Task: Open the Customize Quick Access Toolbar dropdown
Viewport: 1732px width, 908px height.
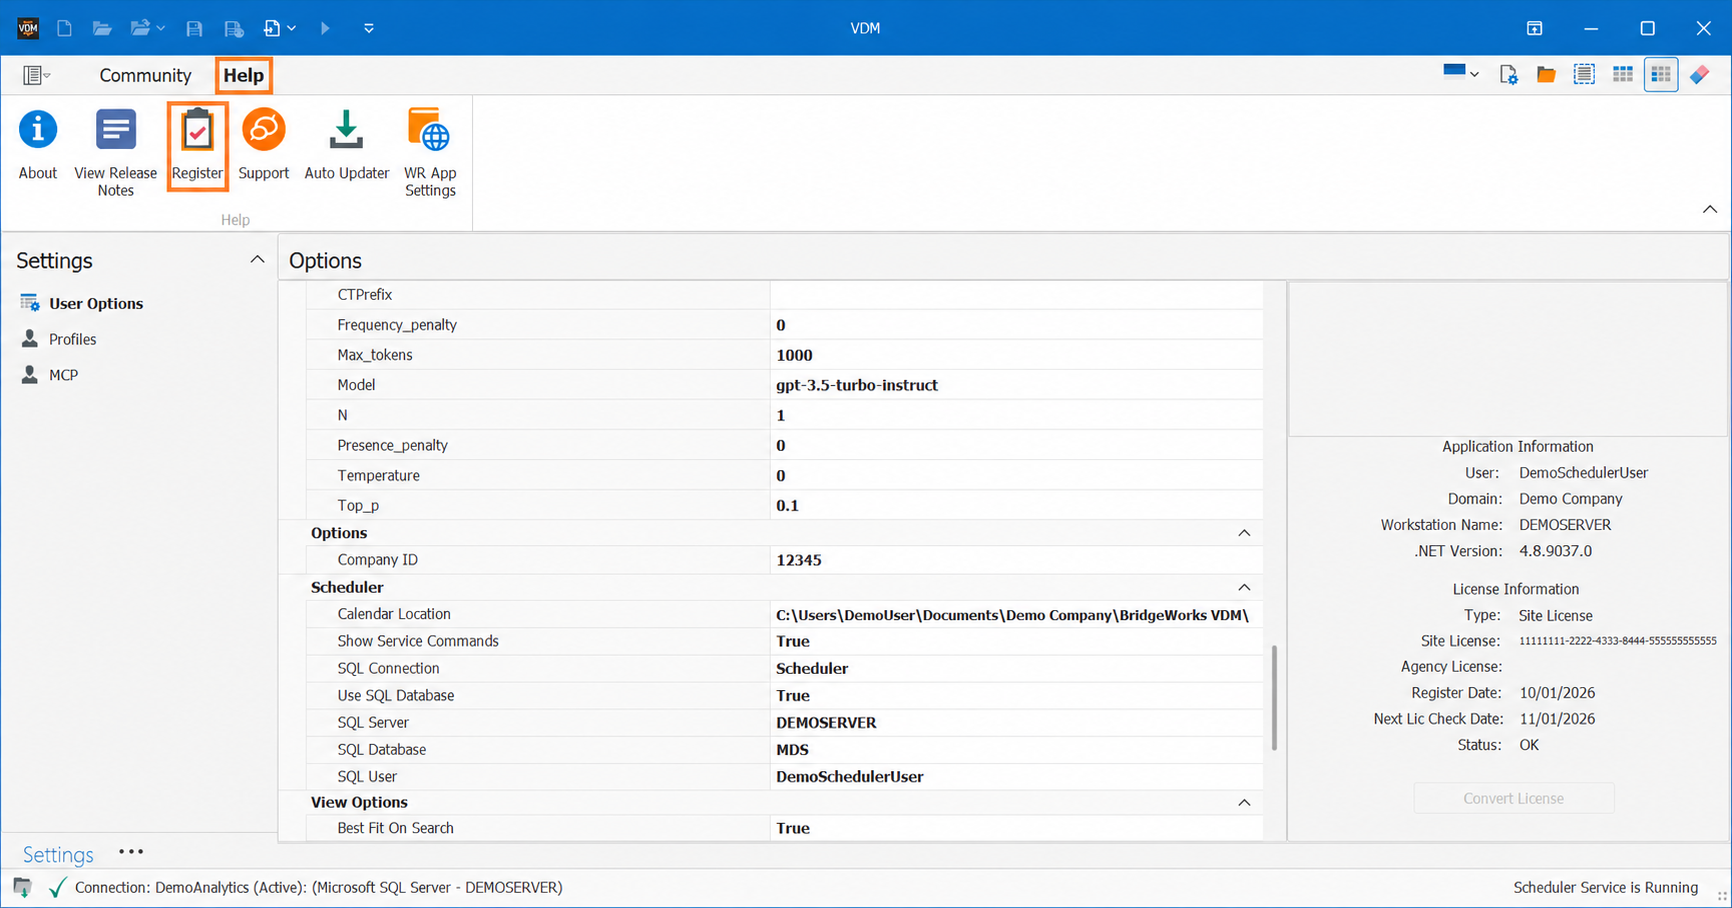Action: (x=369, y=28)
